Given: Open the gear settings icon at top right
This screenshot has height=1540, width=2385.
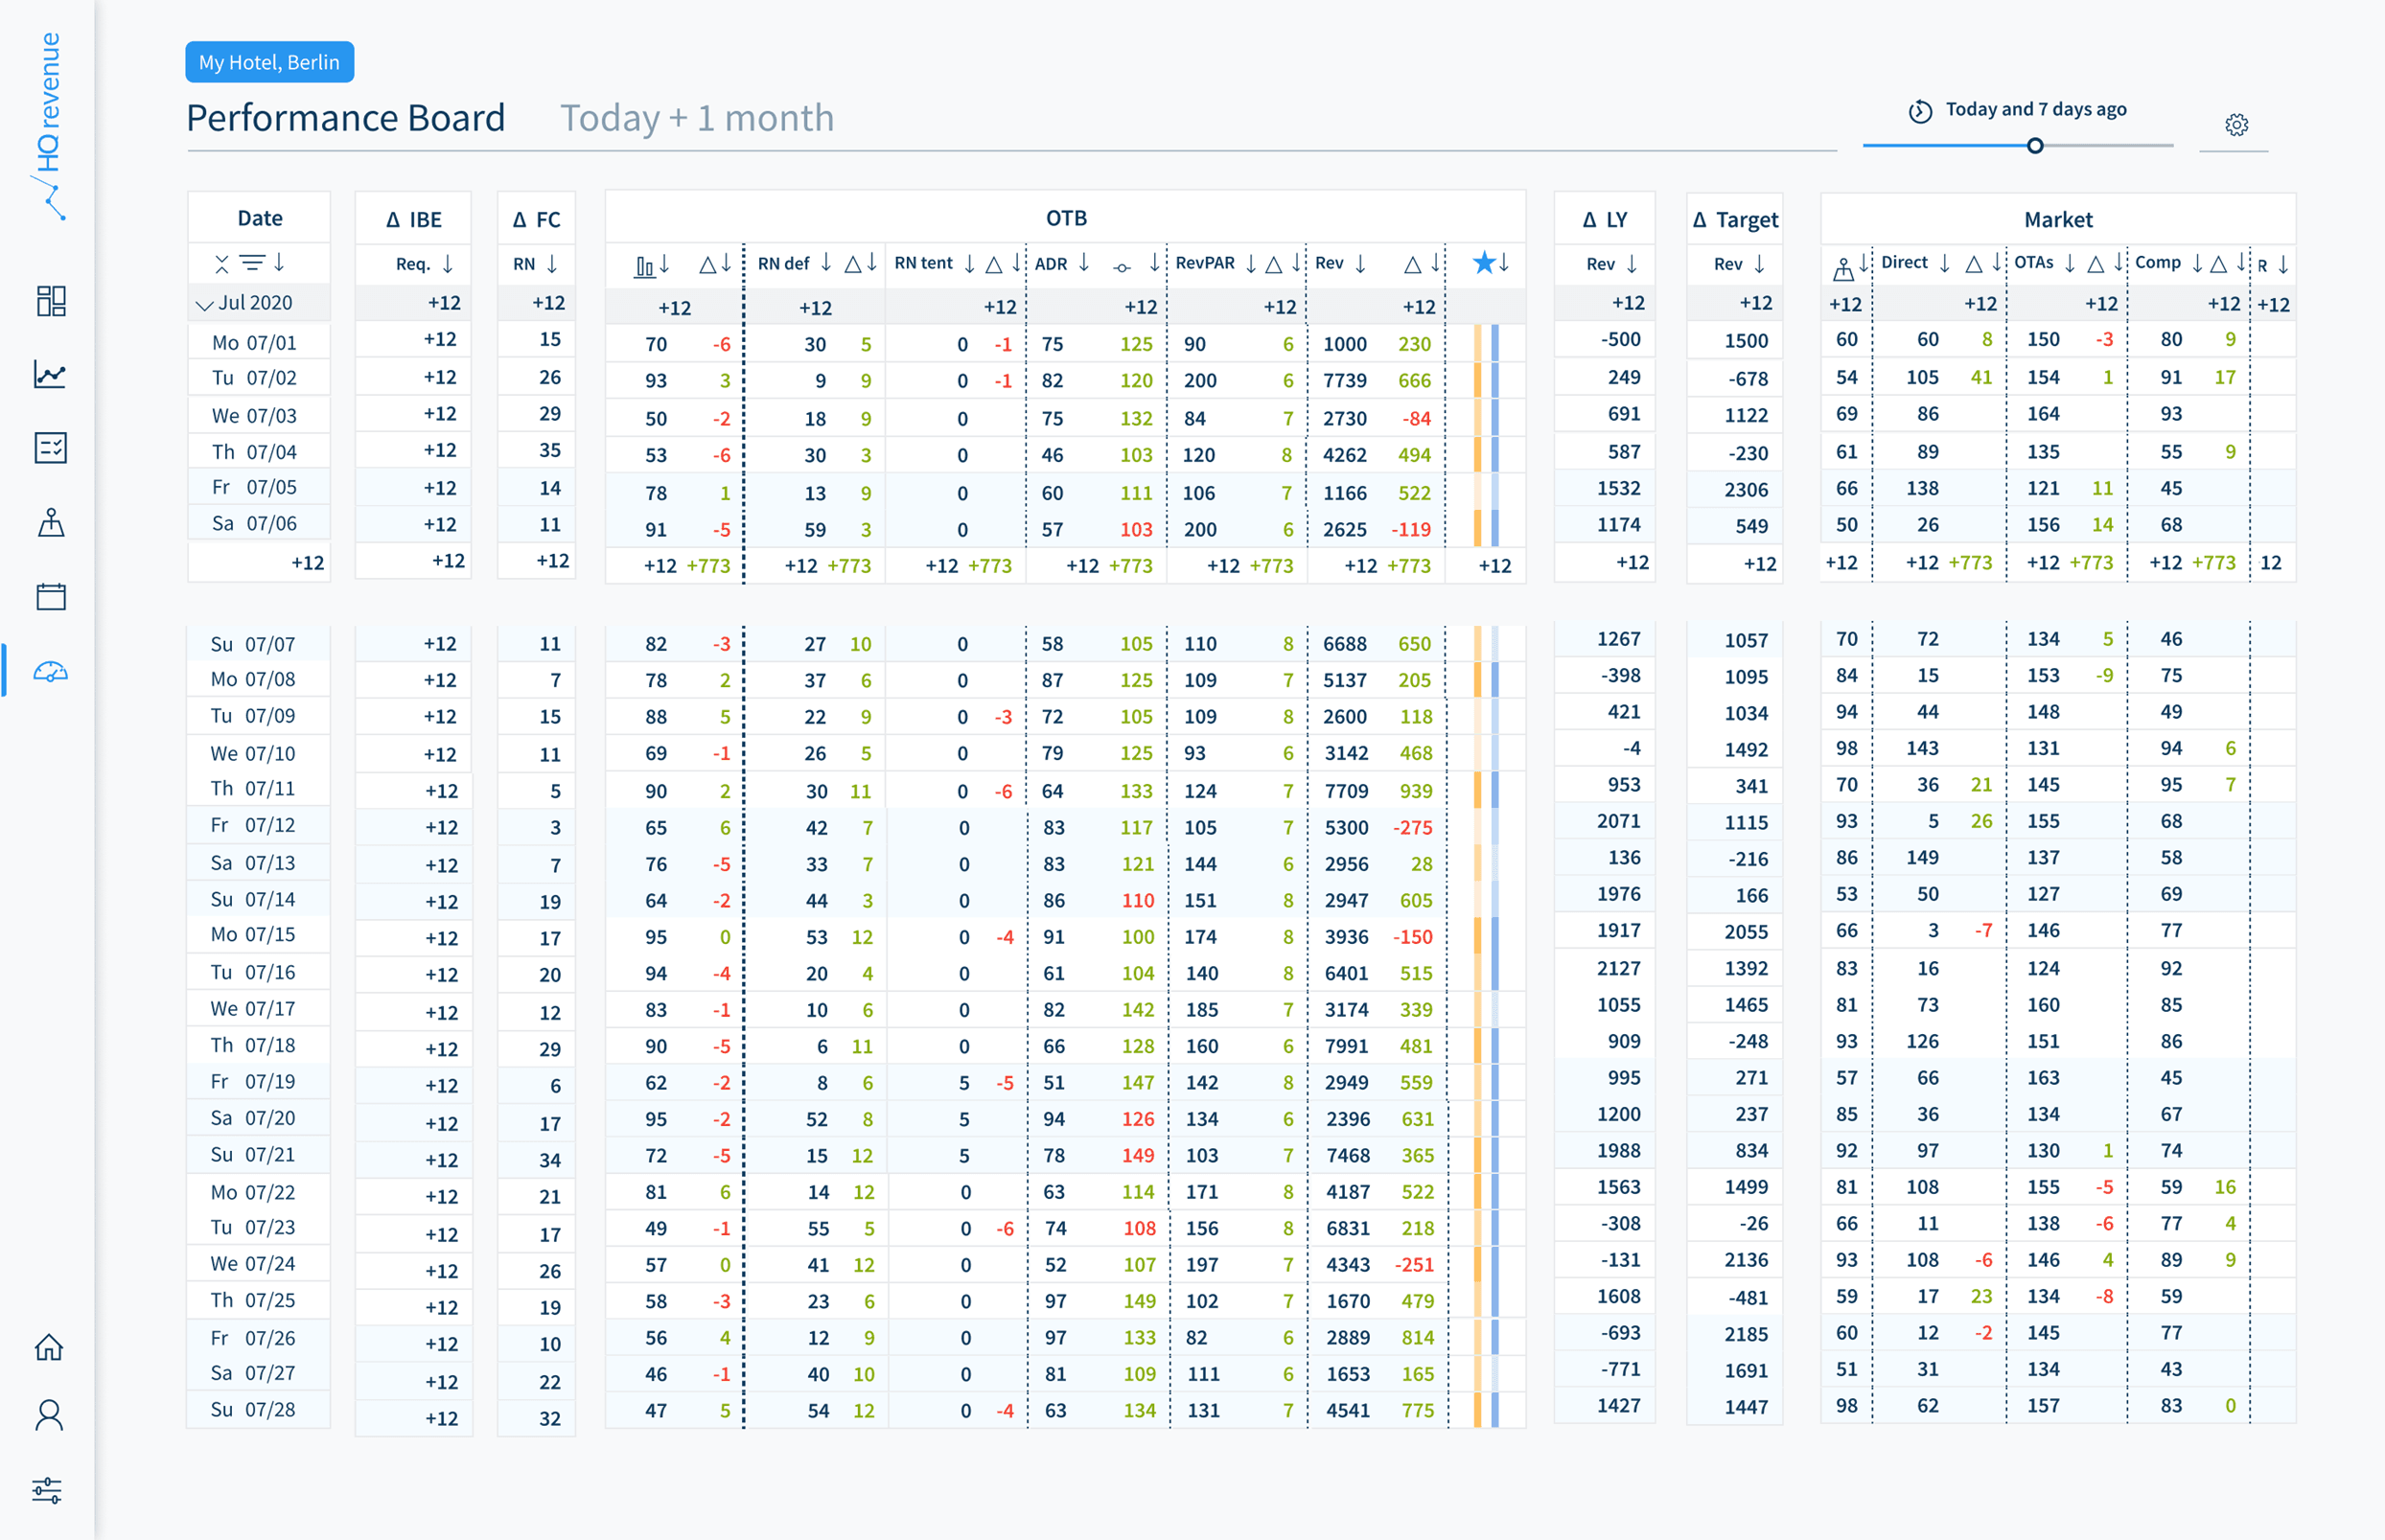Looking at the screenshot, I should 2236,123.
